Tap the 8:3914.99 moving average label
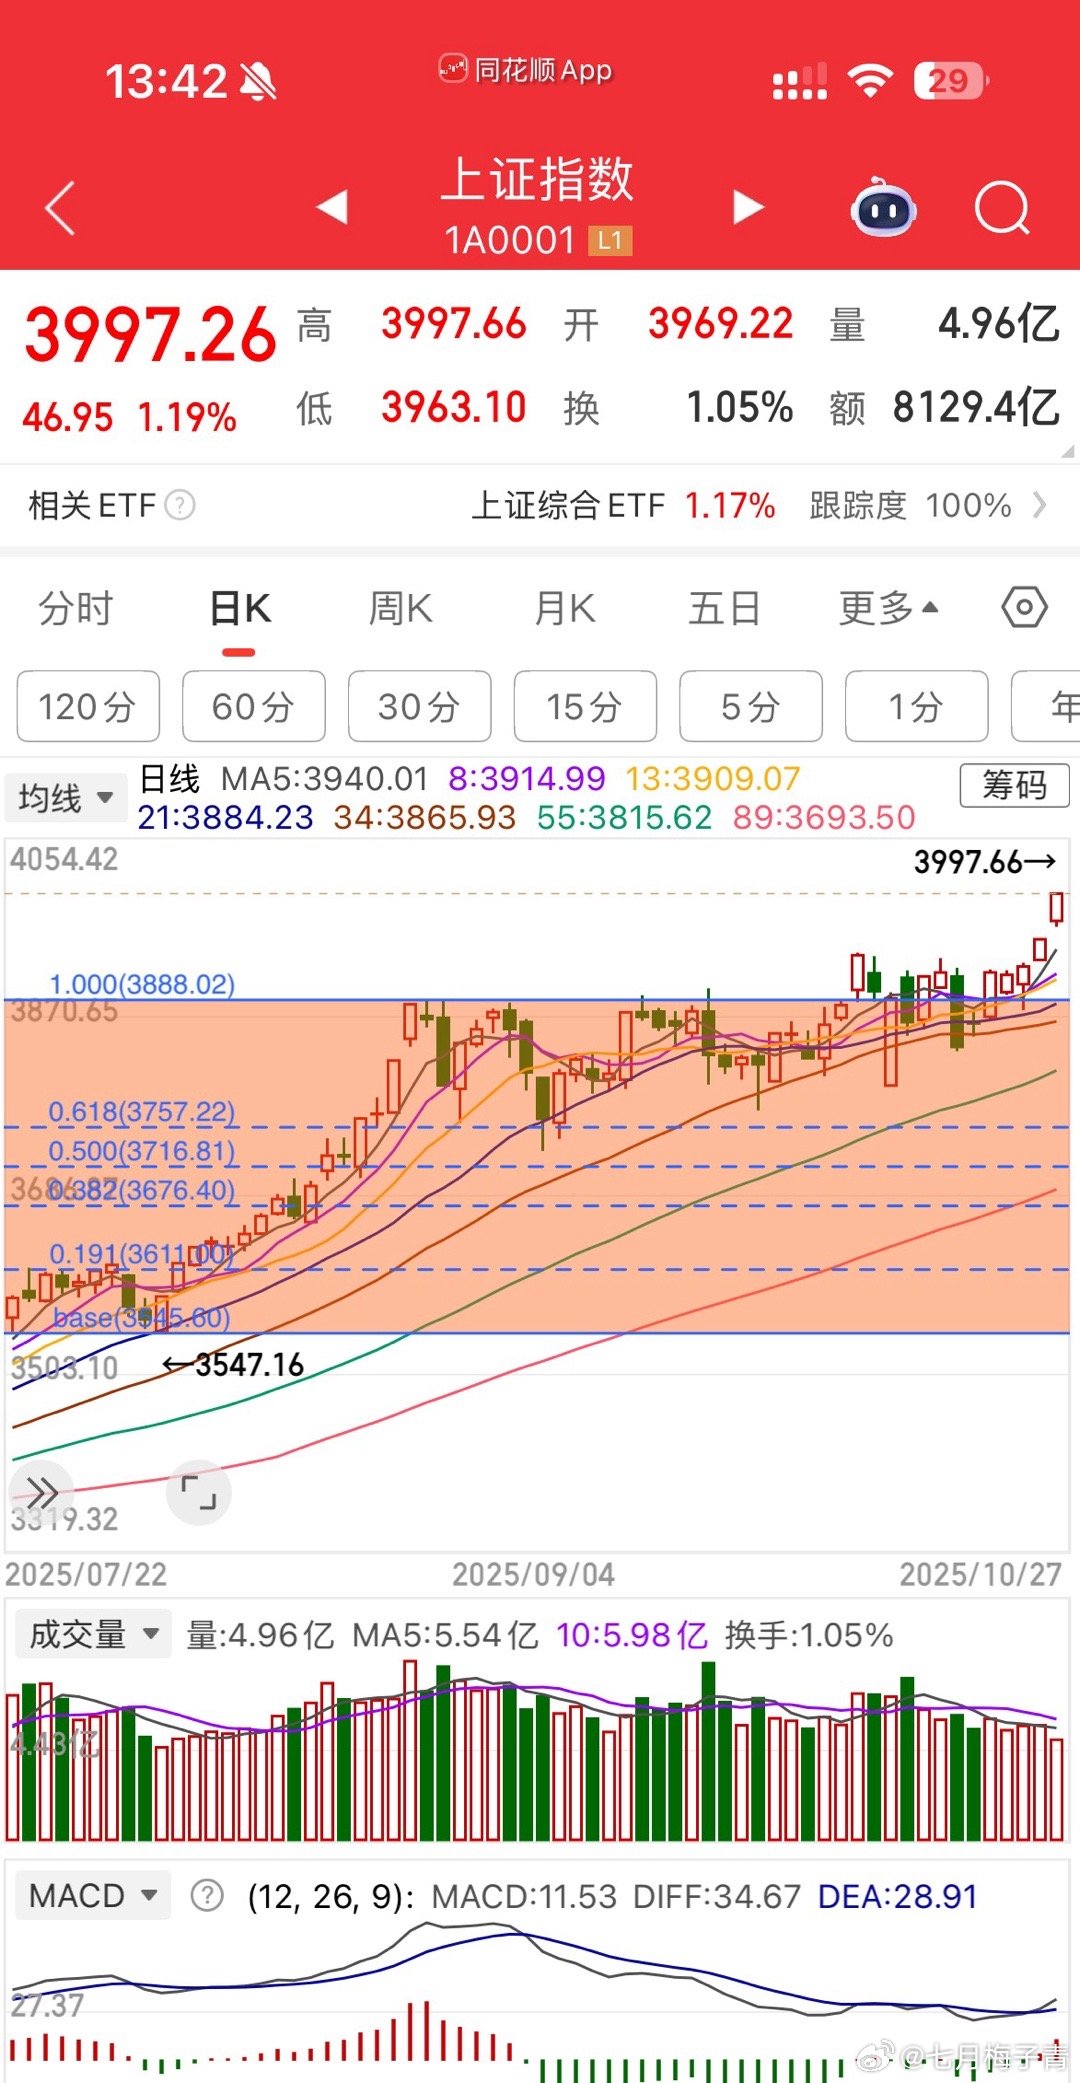Image resolution: width=1080 pixels, height=2083 pixels. (527, 778)
